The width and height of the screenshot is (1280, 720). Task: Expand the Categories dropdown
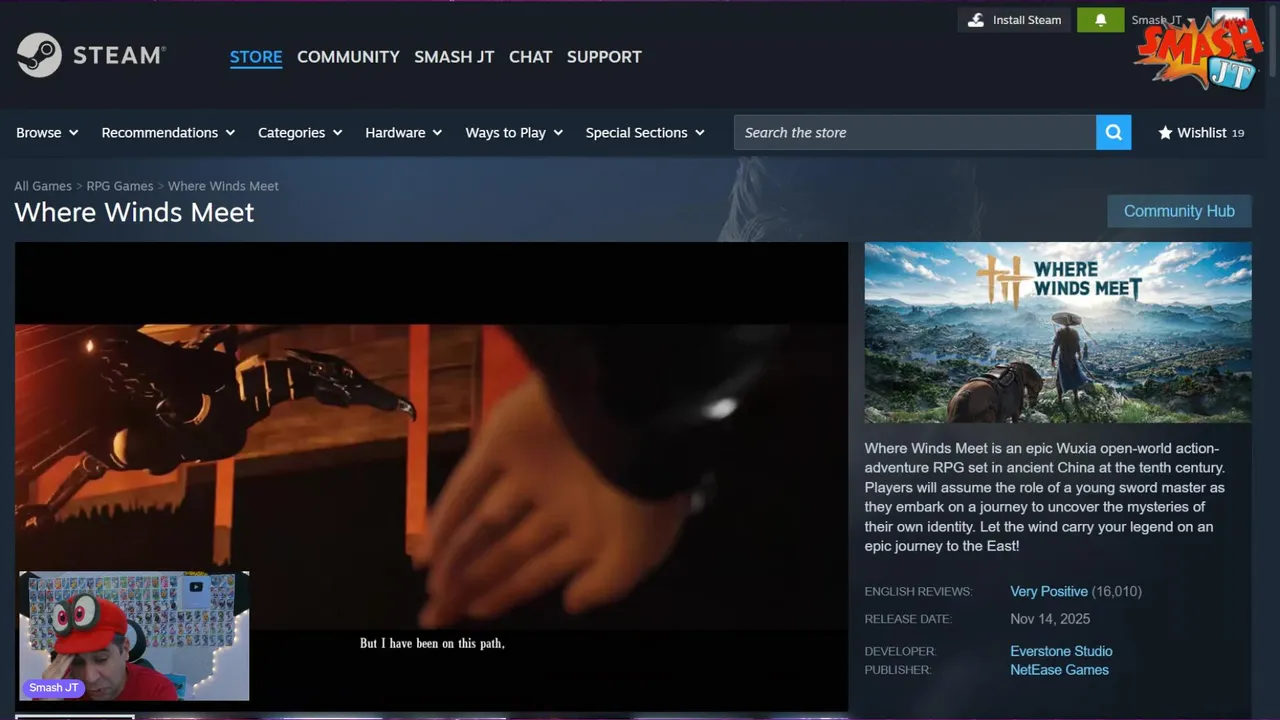pos(300,132)
